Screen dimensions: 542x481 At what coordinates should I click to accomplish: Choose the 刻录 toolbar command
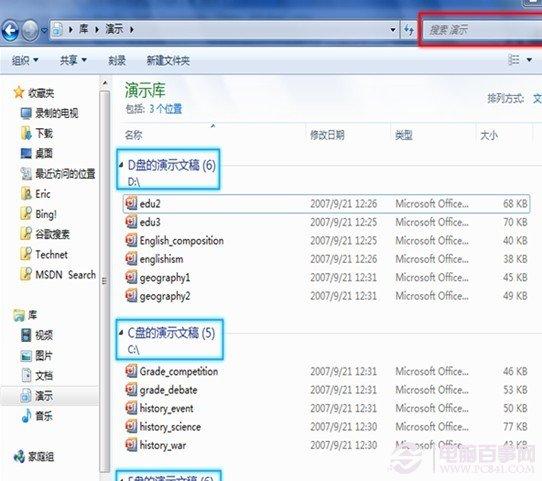(117, 61)
